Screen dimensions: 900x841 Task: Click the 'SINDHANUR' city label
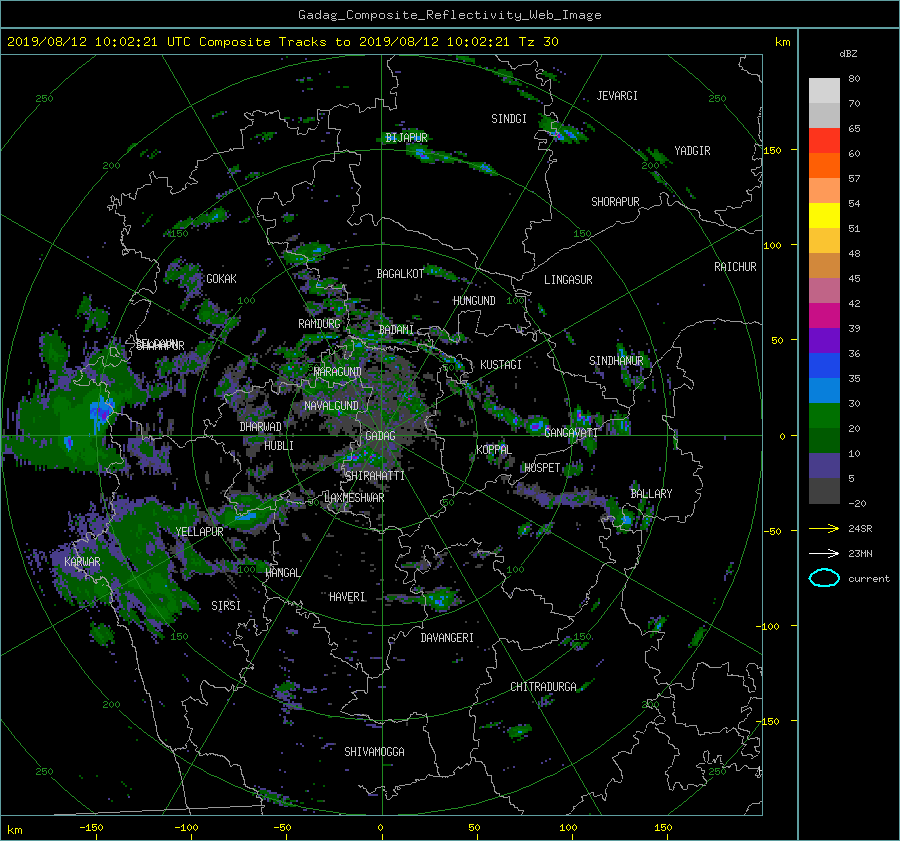[x=616, y=361]
